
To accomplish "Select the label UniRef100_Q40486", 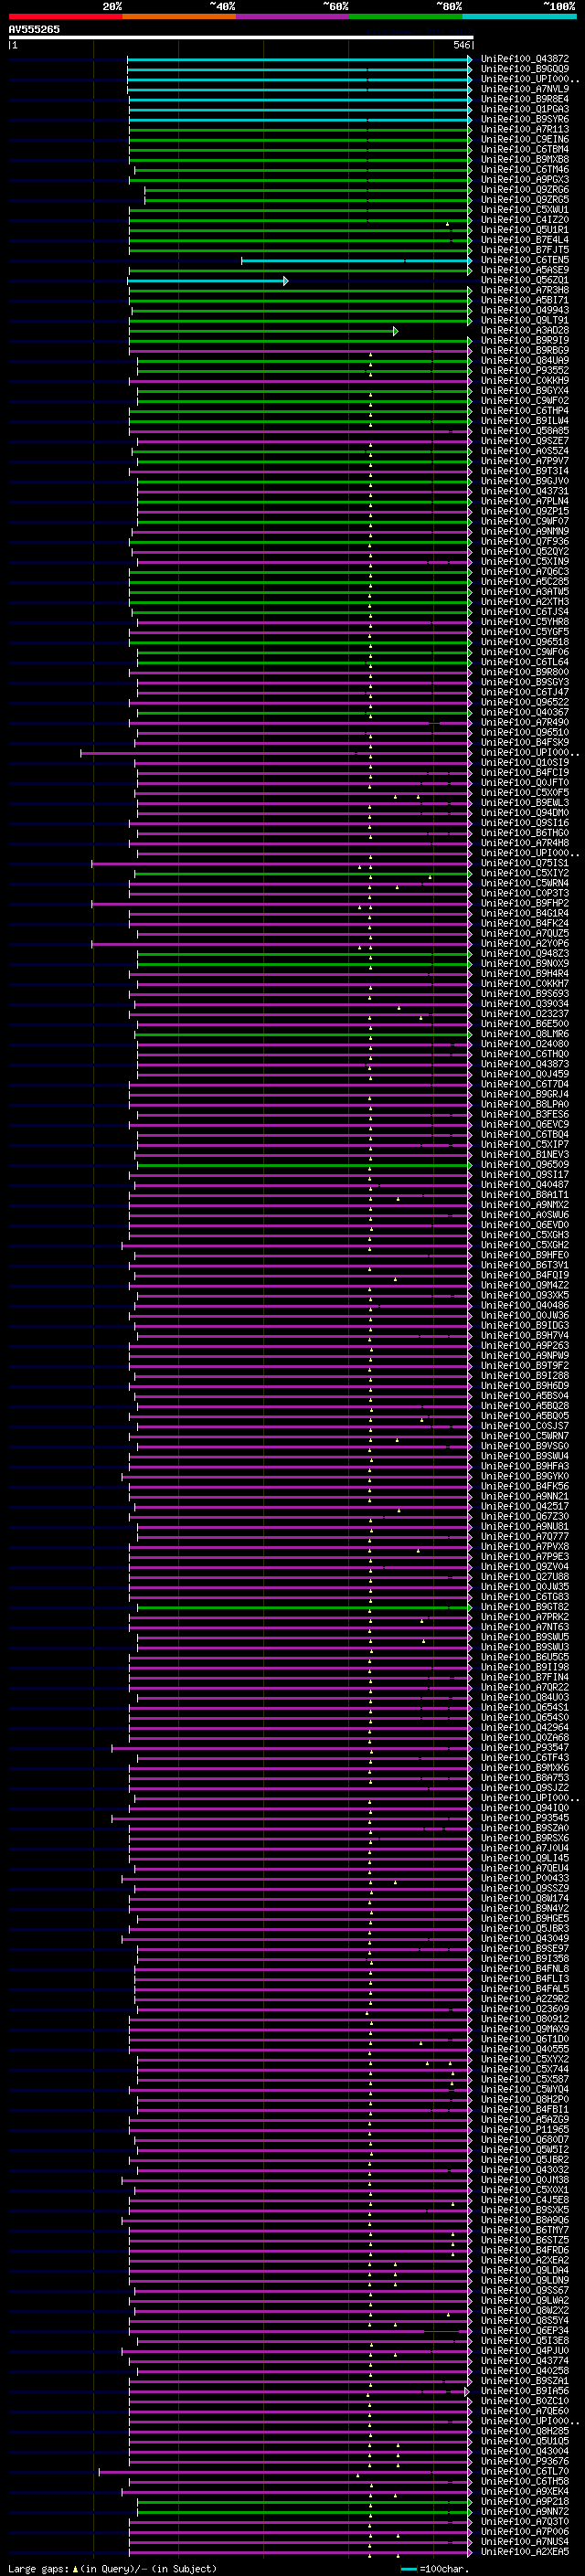I will (525, 1306).
